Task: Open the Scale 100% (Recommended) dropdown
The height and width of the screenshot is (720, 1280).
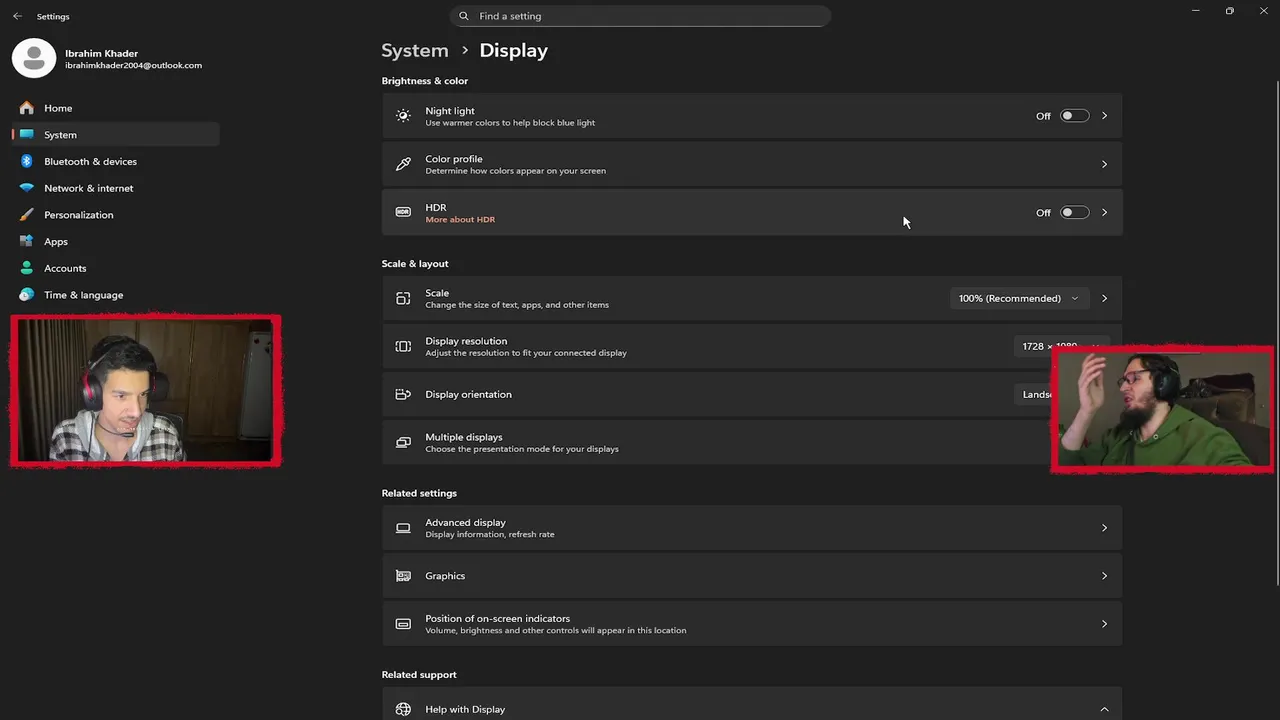Action: point(1018,298)
